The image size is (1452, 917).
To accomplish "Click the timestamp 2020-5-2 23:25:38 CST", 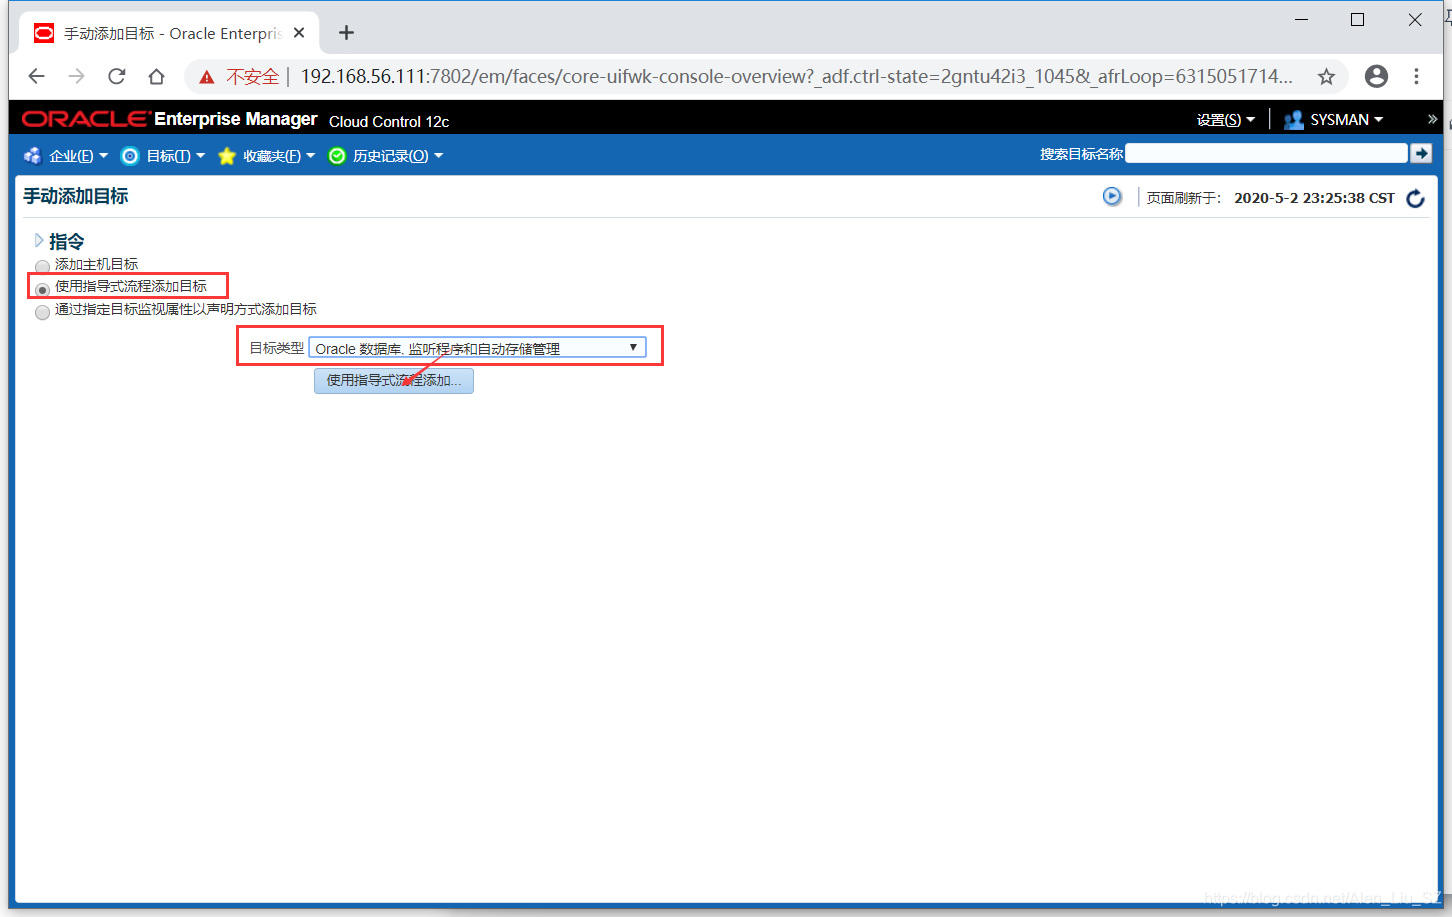I will point(1314,198).
